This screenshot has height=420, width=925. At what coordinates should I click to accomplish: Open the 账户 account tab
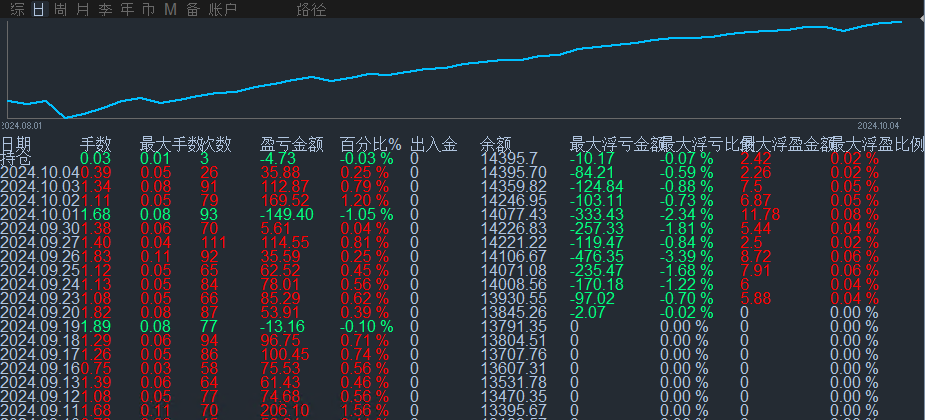point(222,9)
